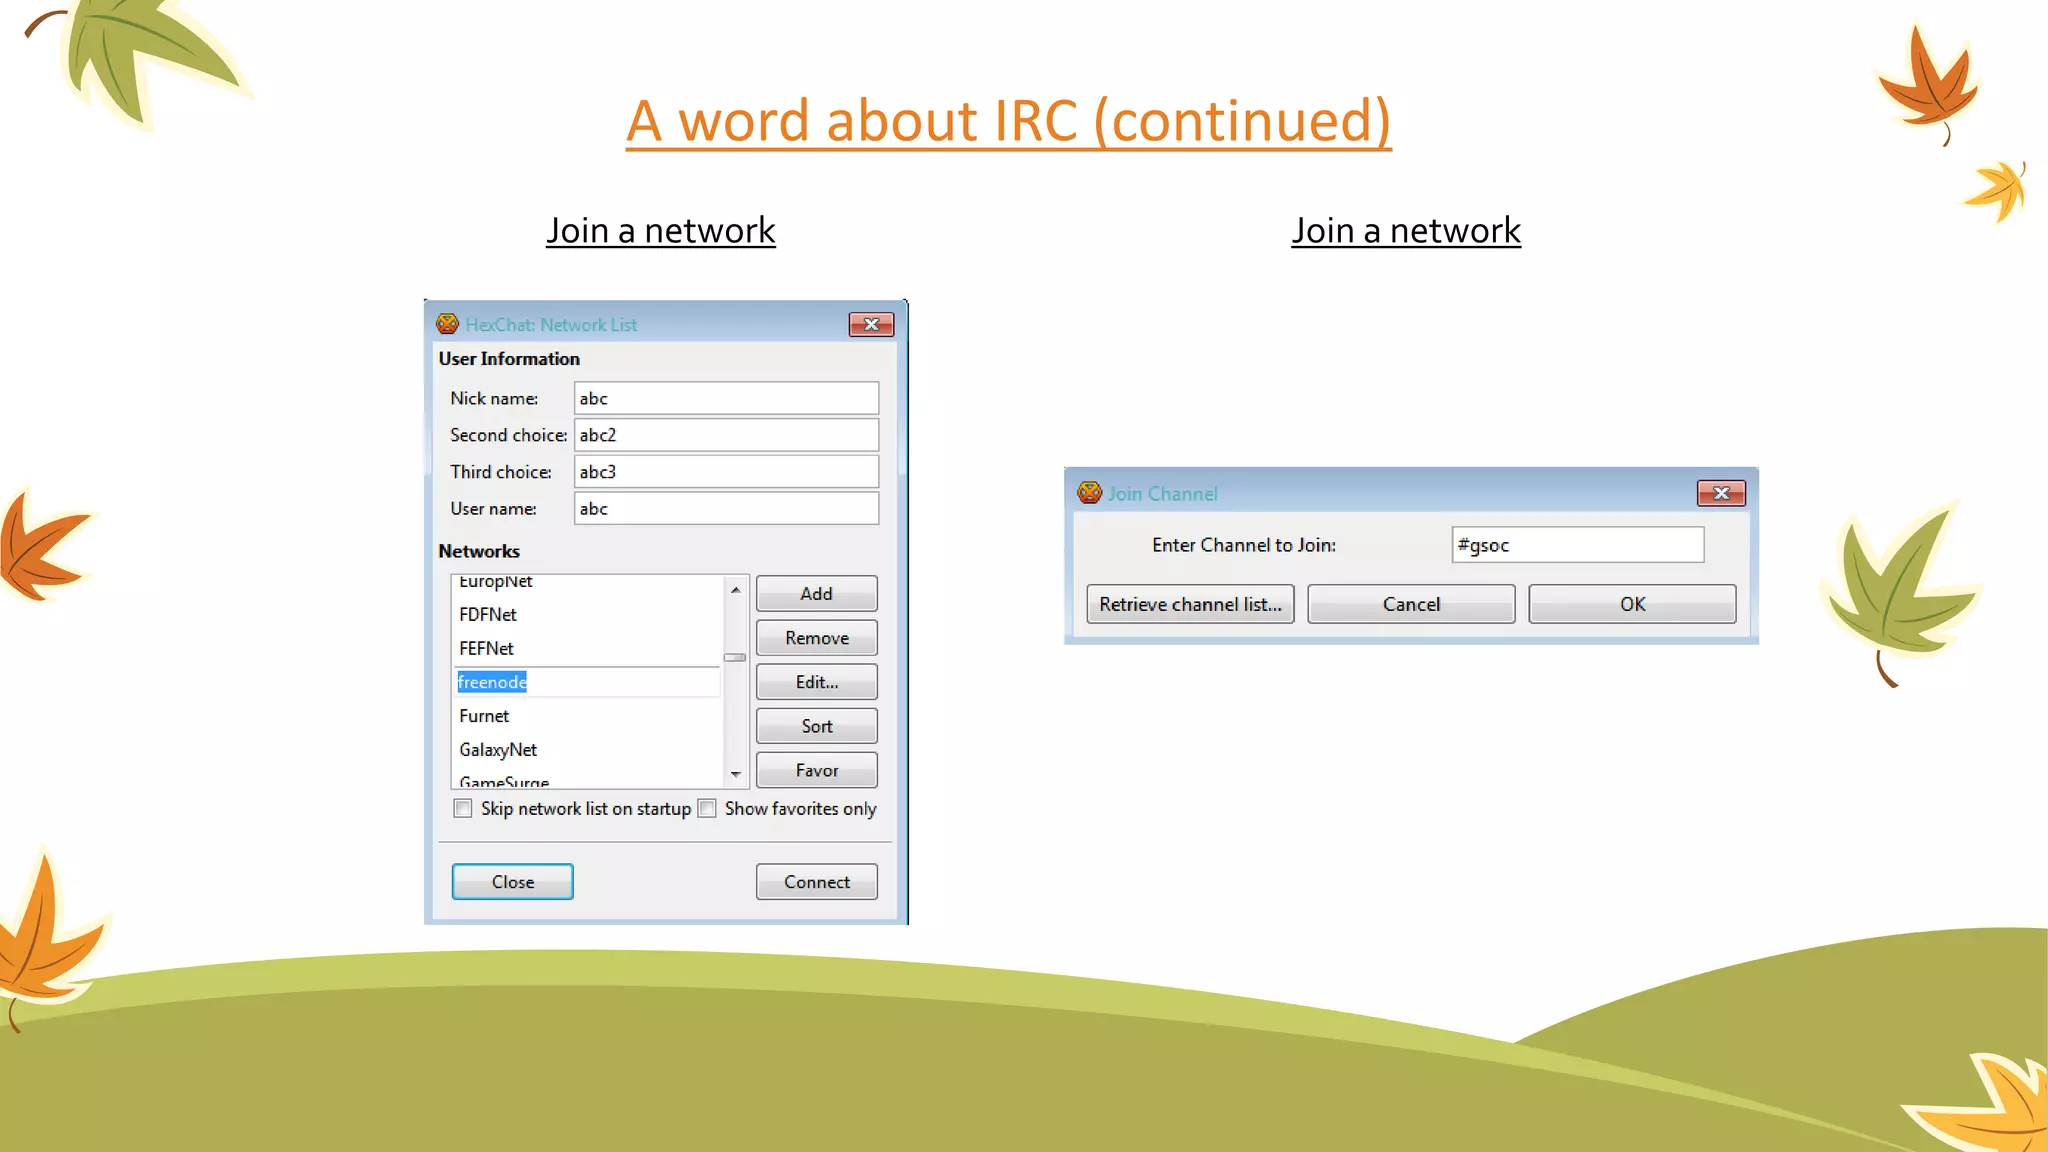Close the Join Channel dialog
Screen dimensions: 2048x1152
[x=1720, y=493]
